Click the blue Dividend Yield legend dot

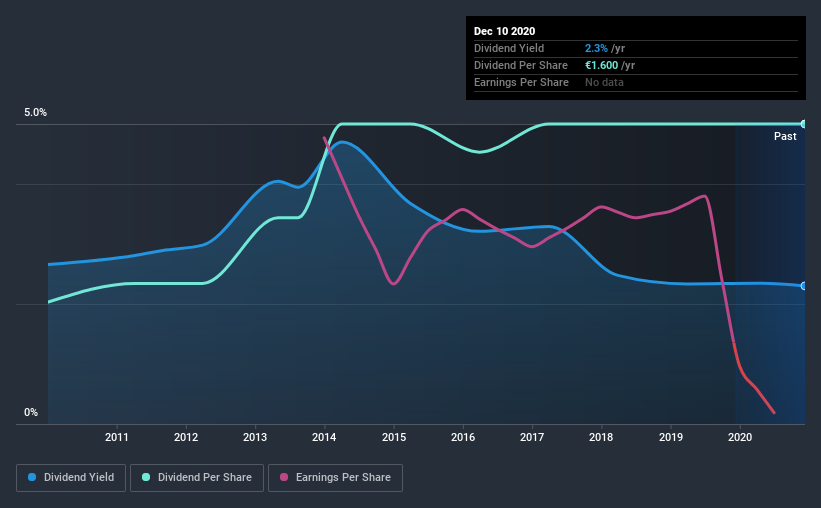pos(32,477)
